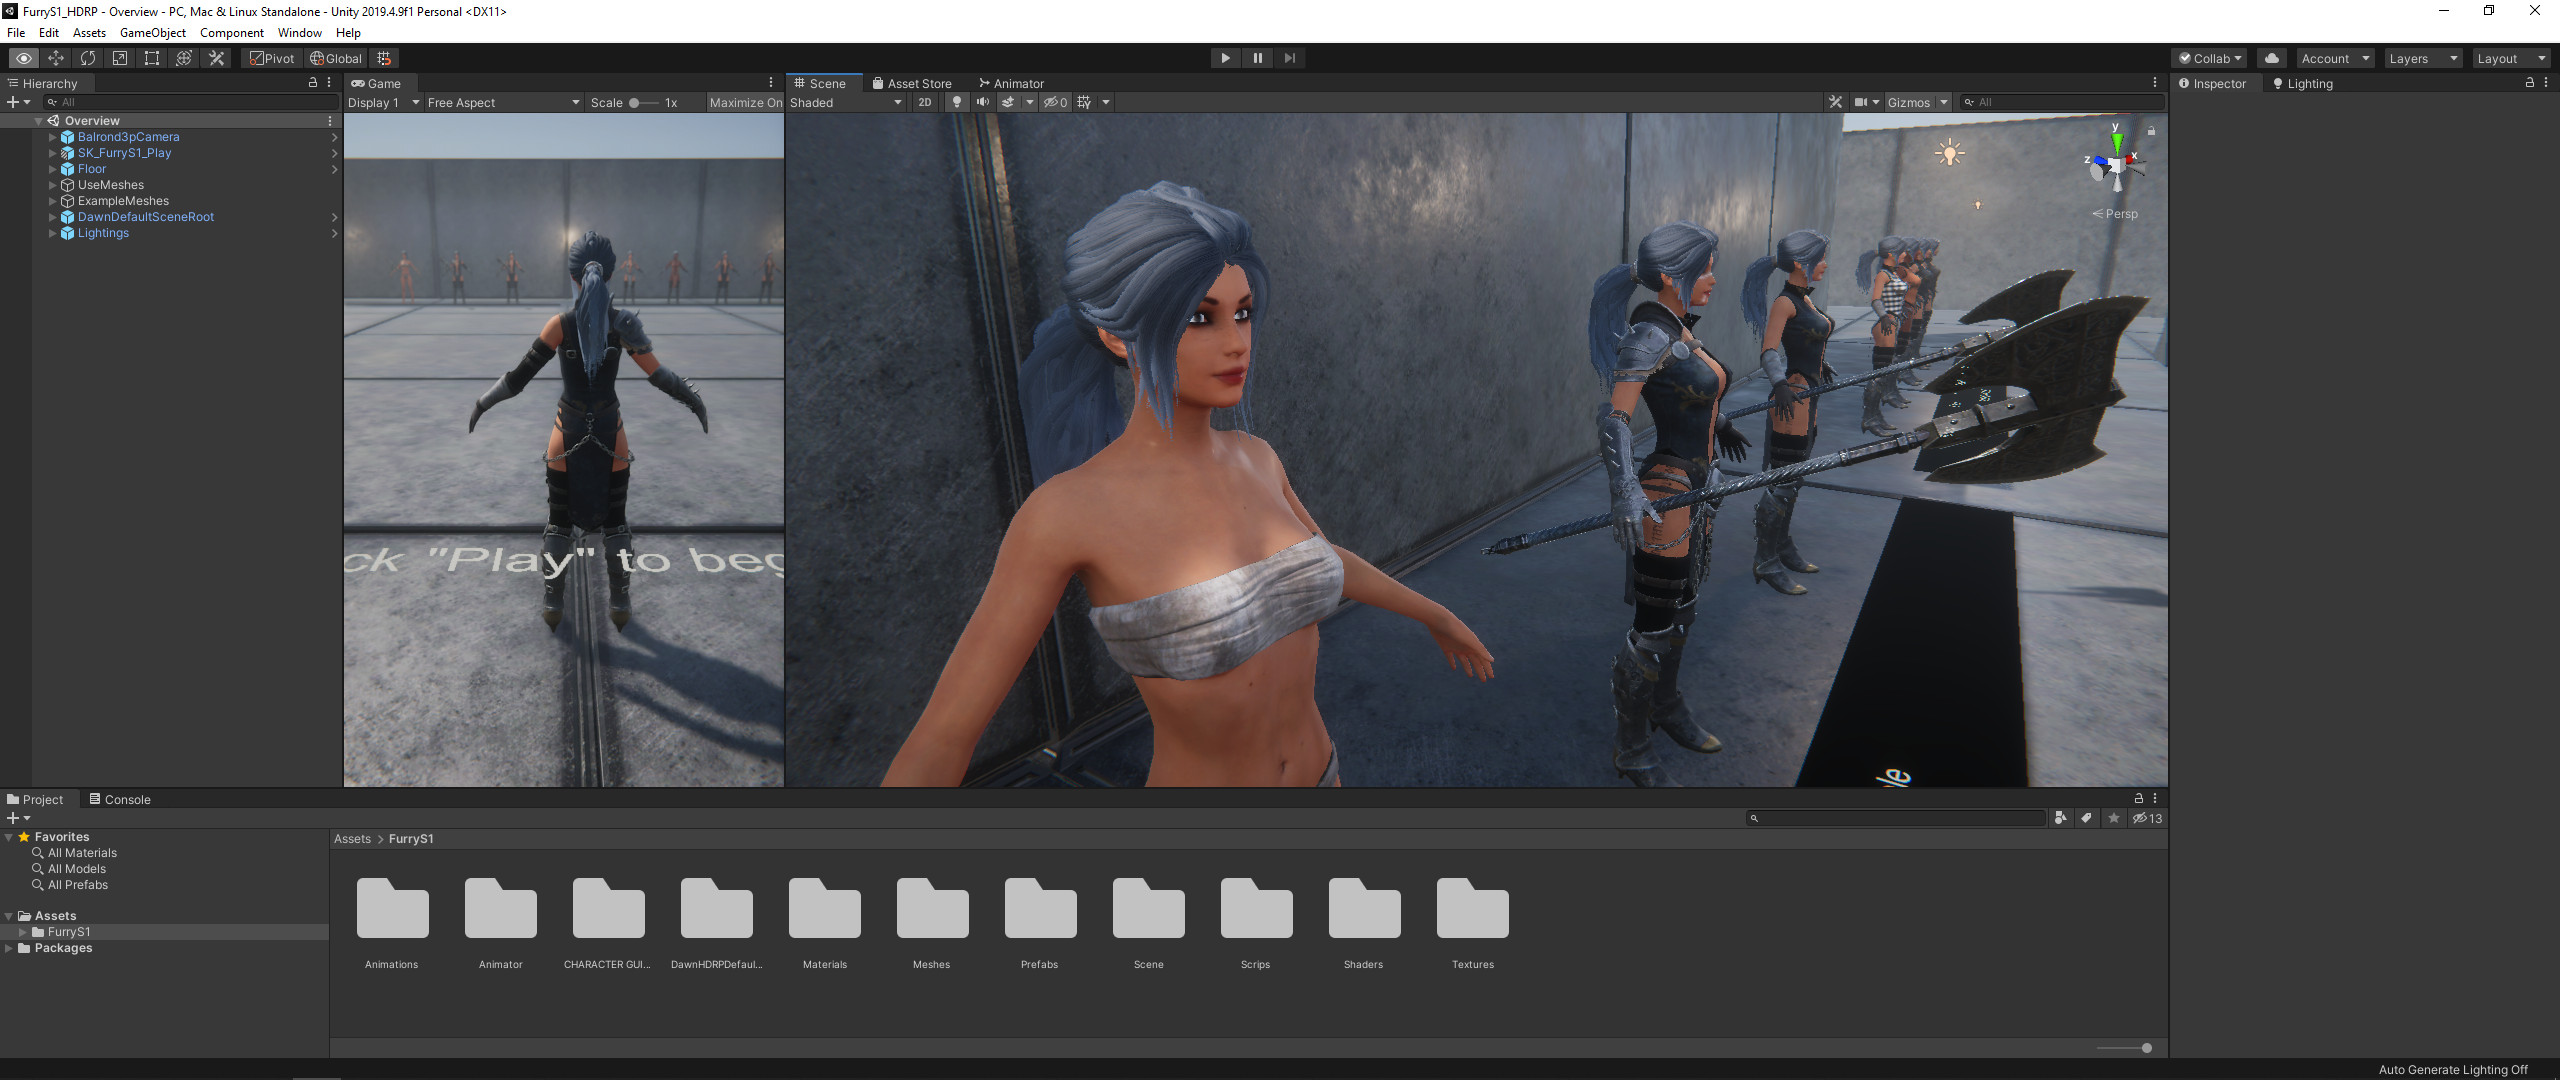The width and height of the screenshot is (2560, 1080).
Task: Open Hierarchy panel options menu
Action: (x=329, y=83)
